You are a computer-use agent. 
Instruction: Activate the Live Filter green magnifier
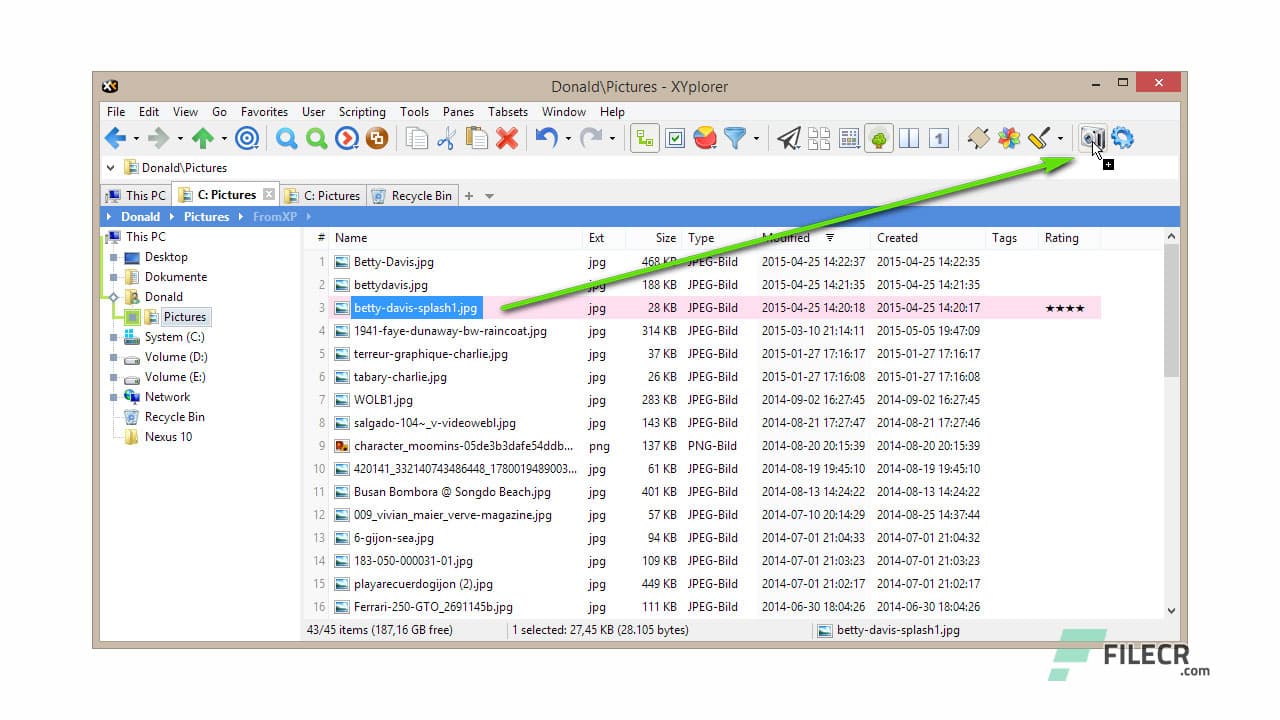[317, 139]
